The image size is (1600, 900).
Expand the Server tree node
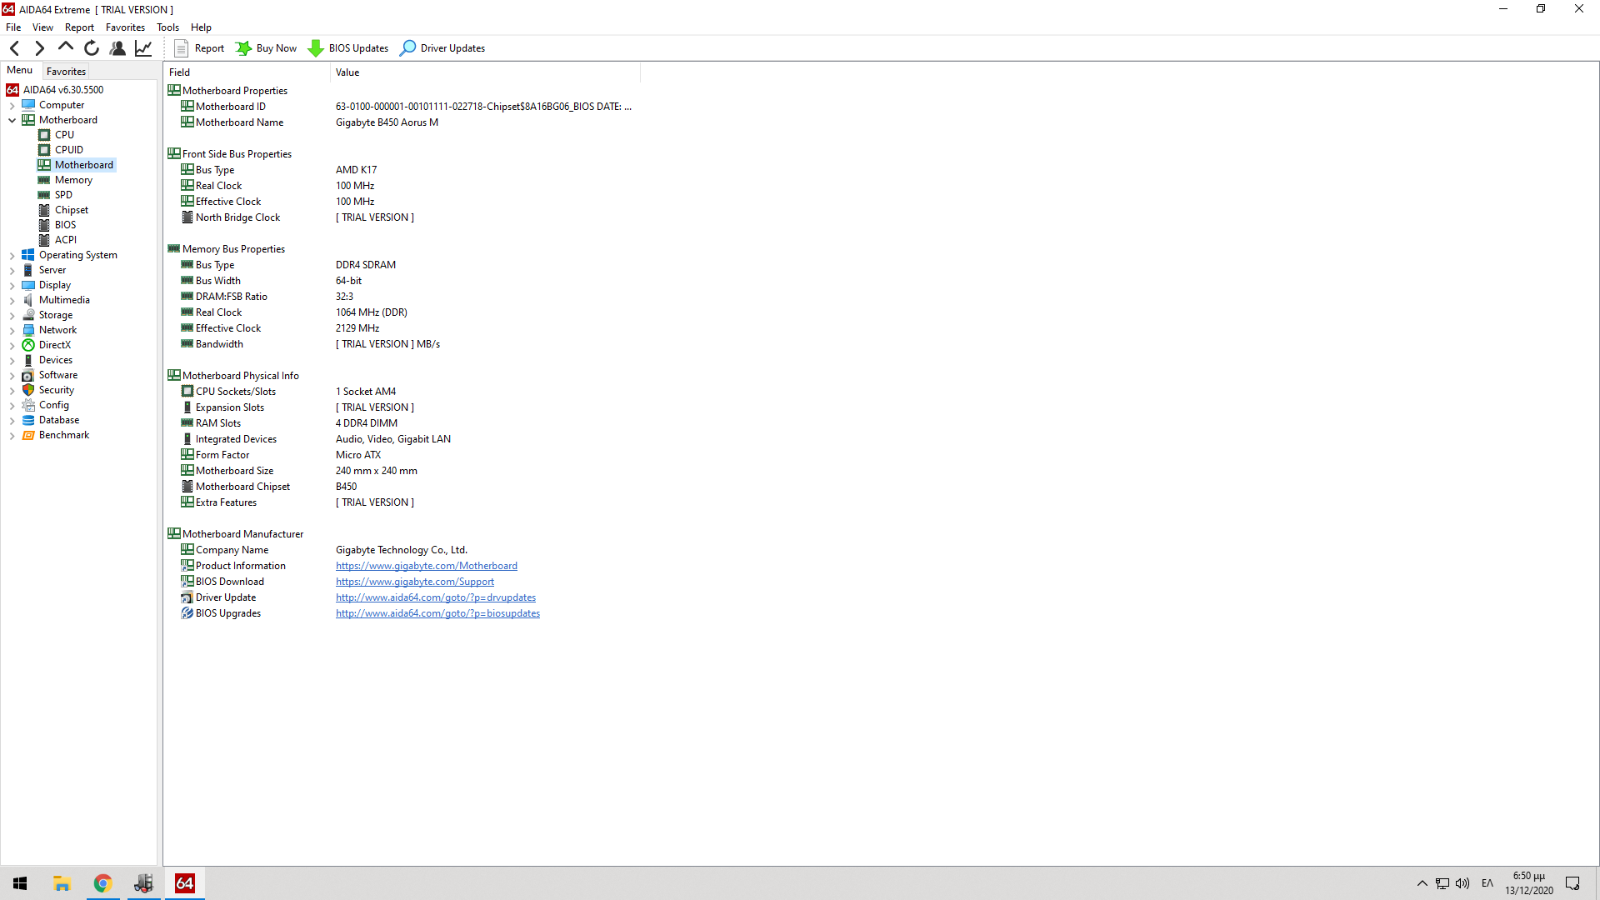12,270
